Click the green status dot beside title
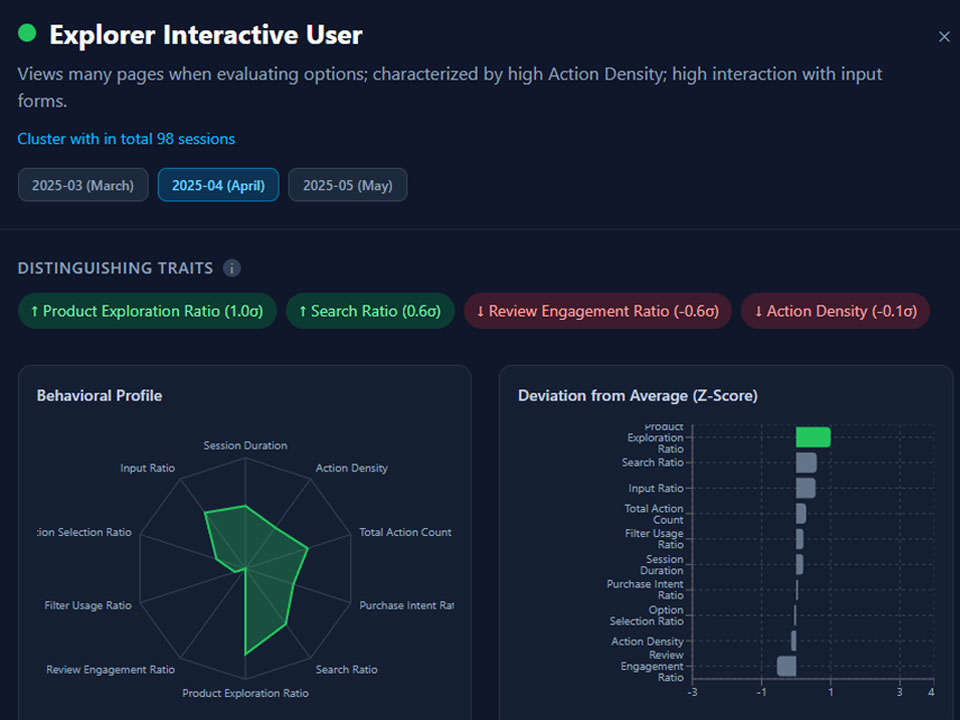 27,33
